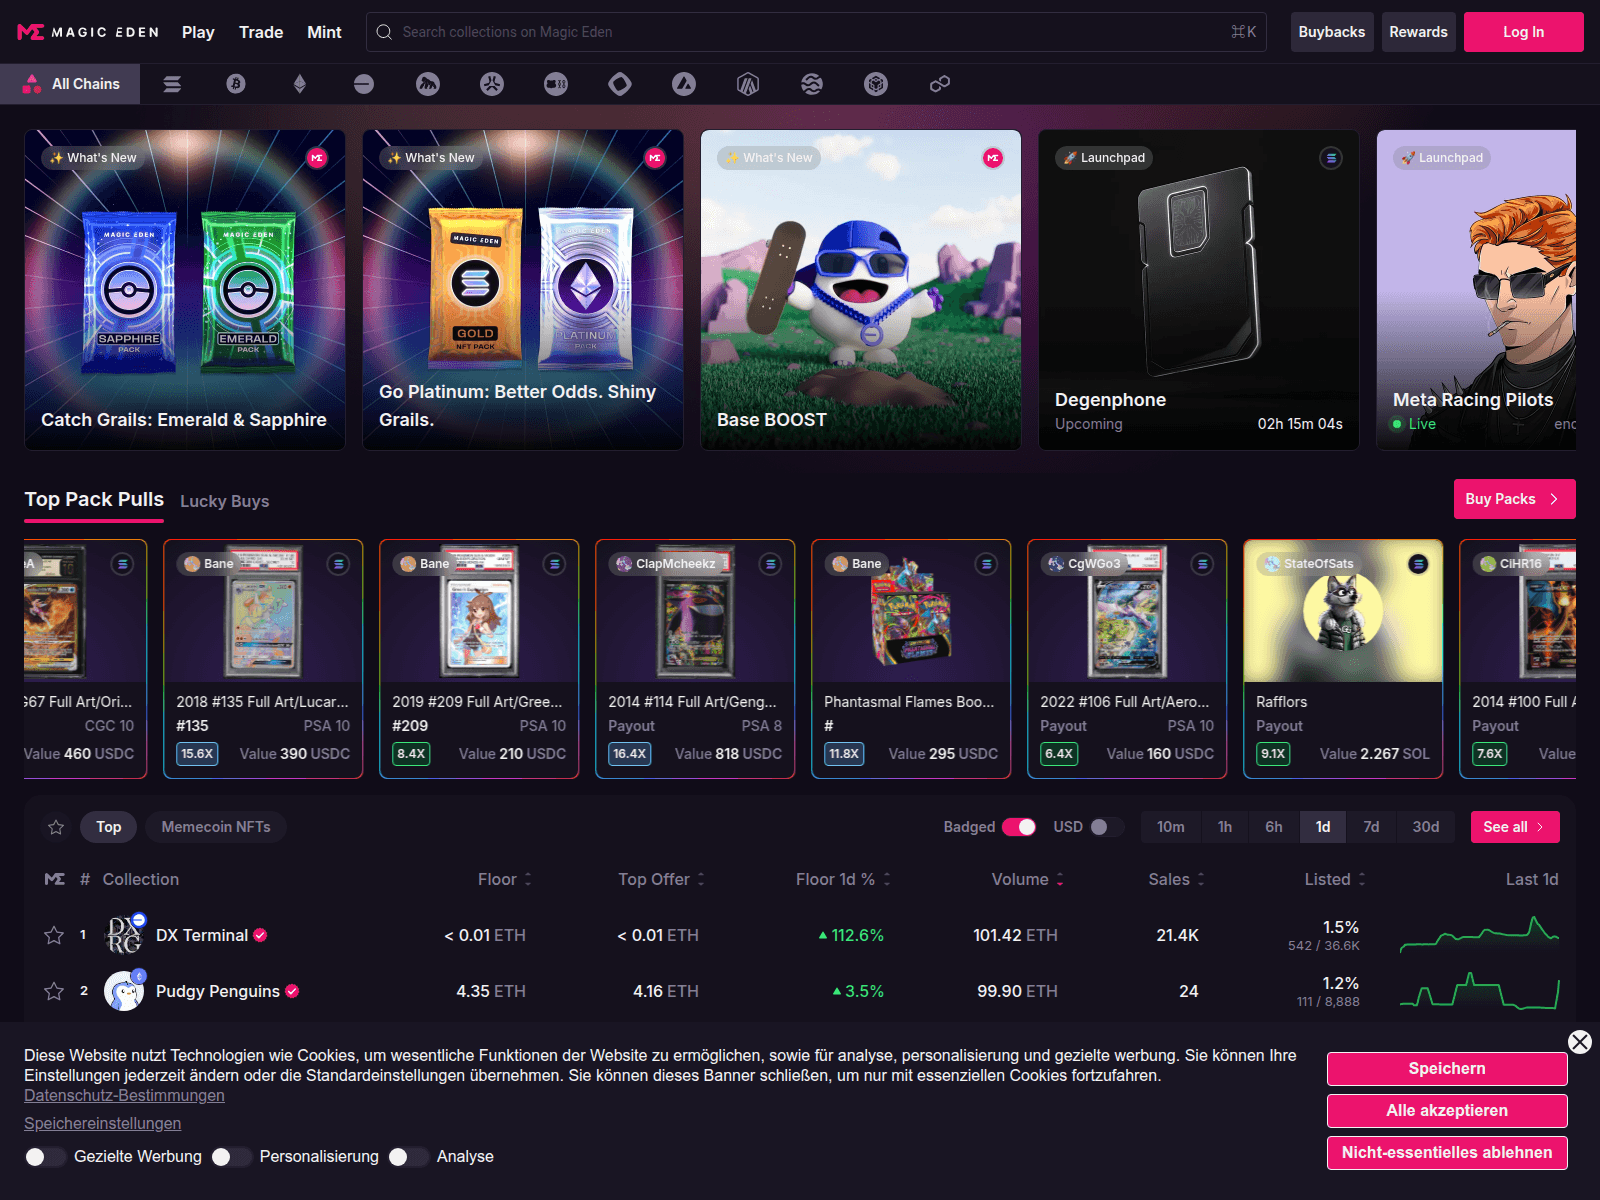The width and height of the screenshot is (1600, 1200).
Task: Open the Trade menu
Action: 261,32
